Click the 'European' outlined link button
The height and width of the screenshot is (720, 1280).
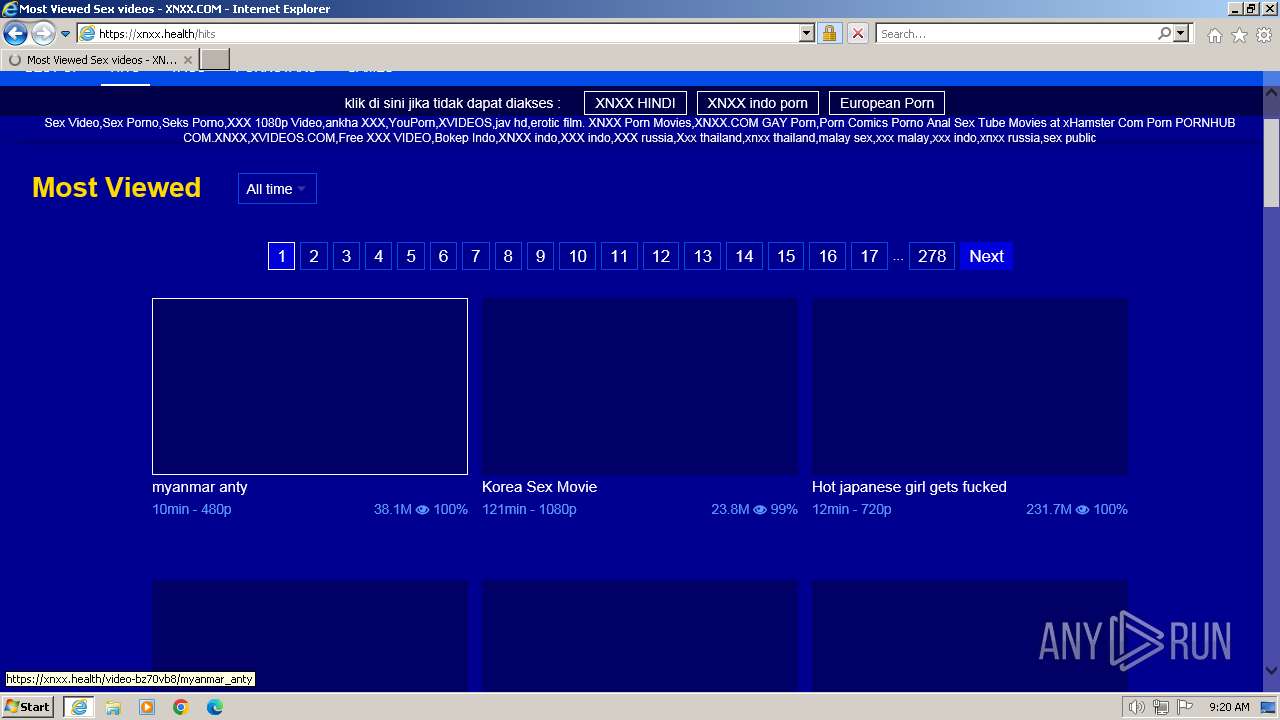point(887,103)
